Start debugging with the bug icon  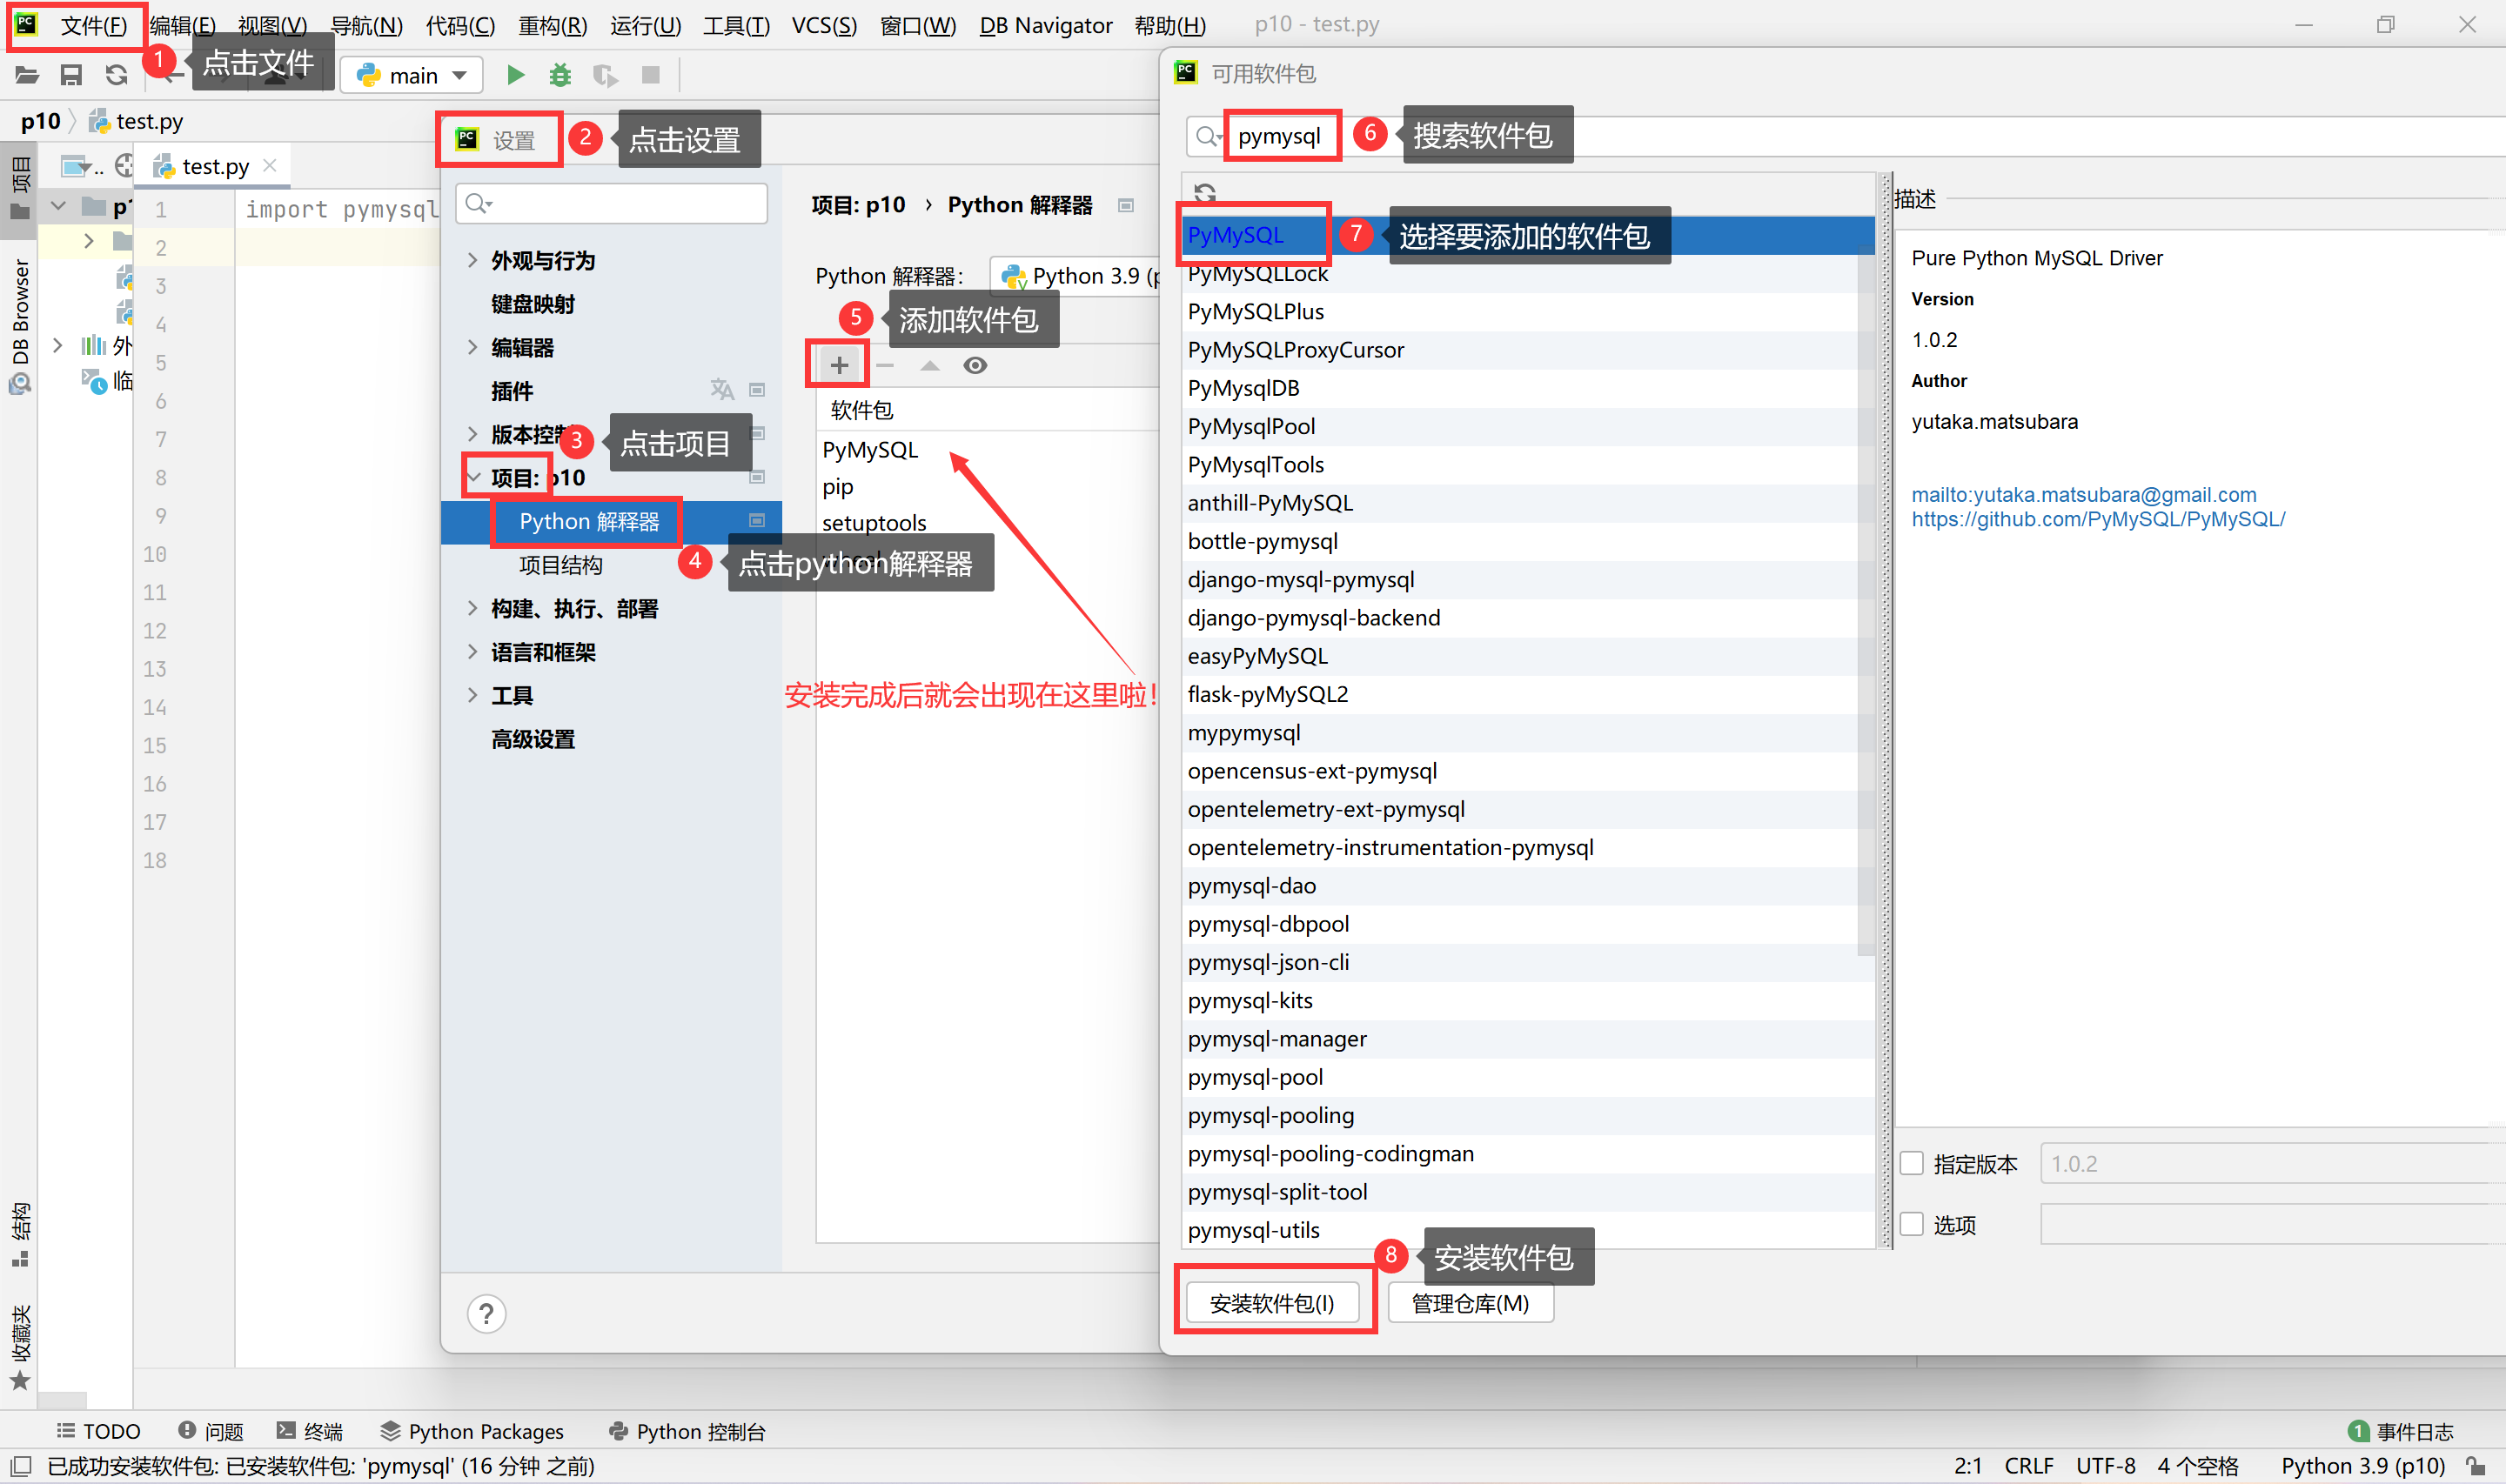560,74
